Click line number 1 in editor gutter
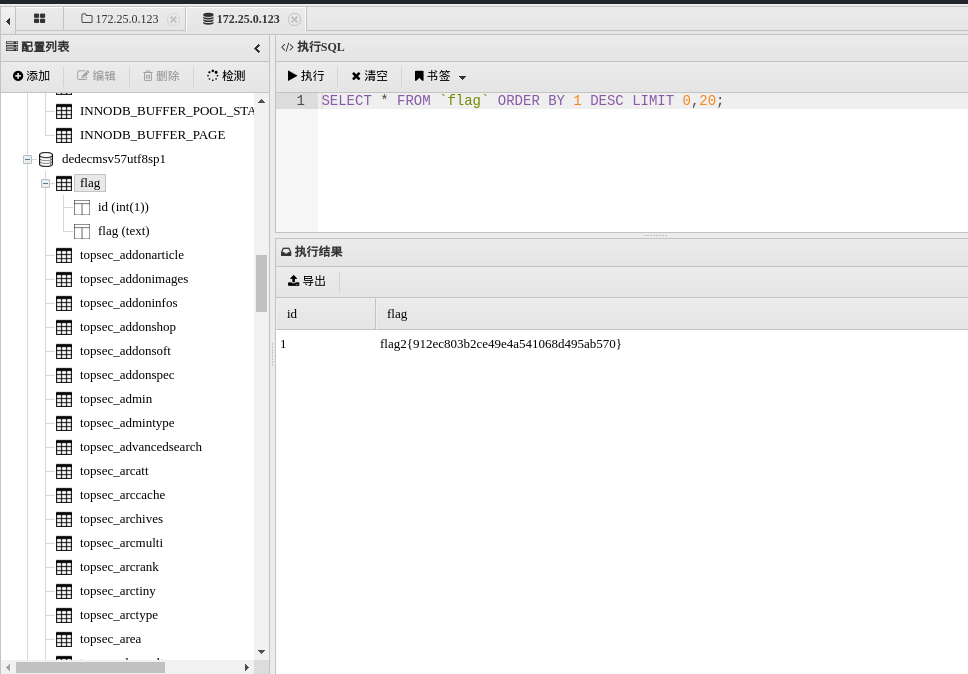Viewport: 968px width, 674px height. [x=300, y=101]
